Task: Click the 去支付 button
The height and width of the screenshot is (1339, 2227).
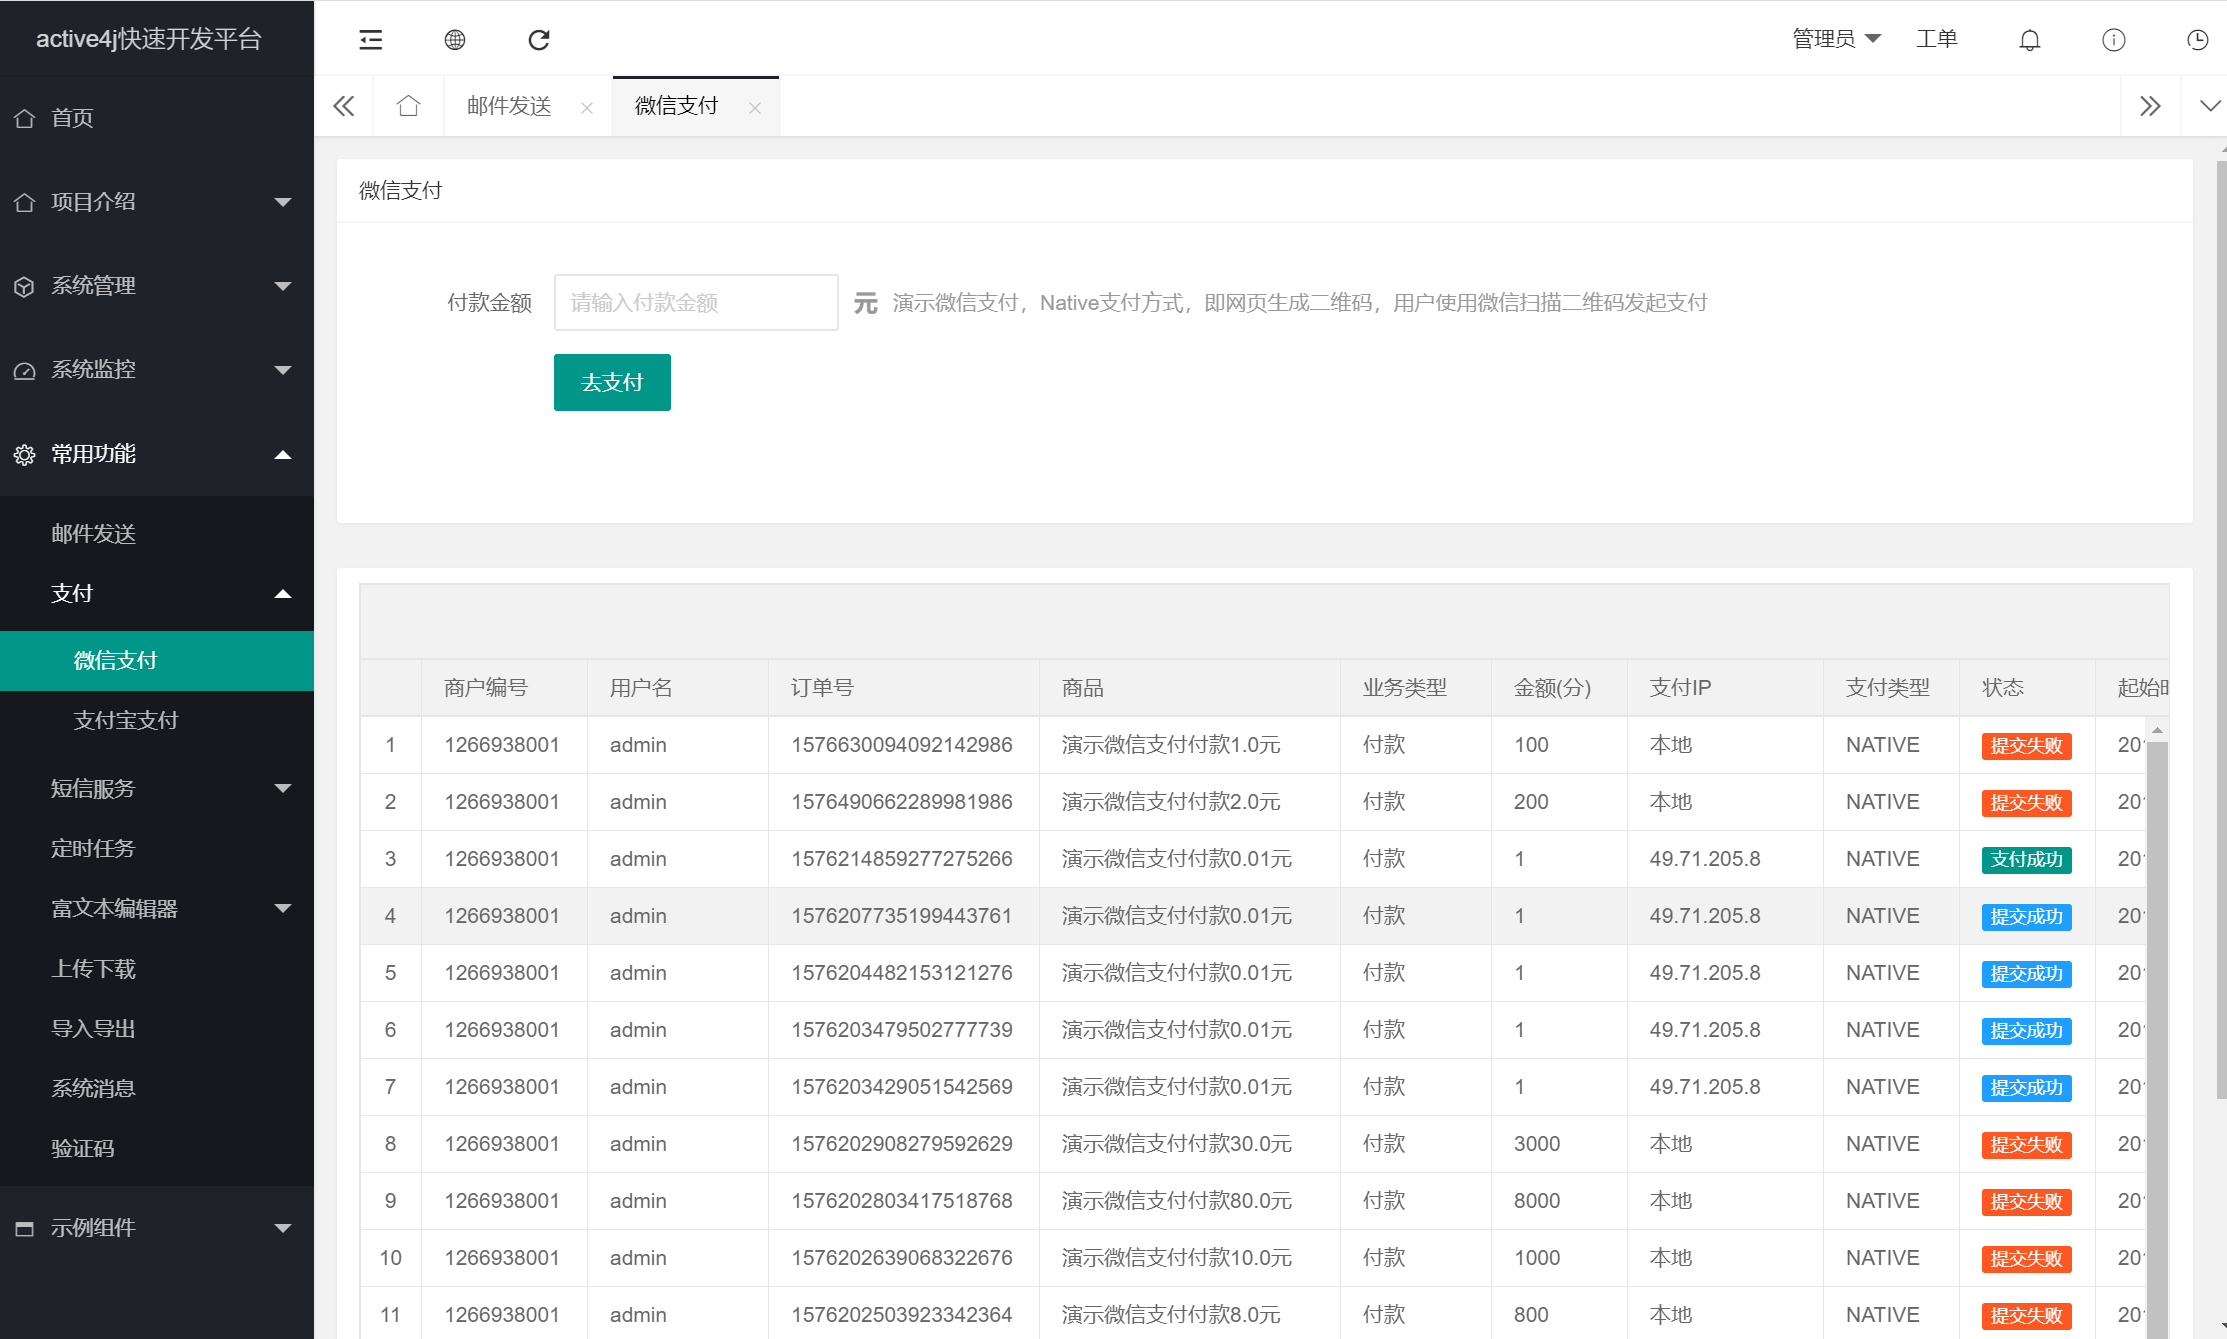Action: point(612,382)
